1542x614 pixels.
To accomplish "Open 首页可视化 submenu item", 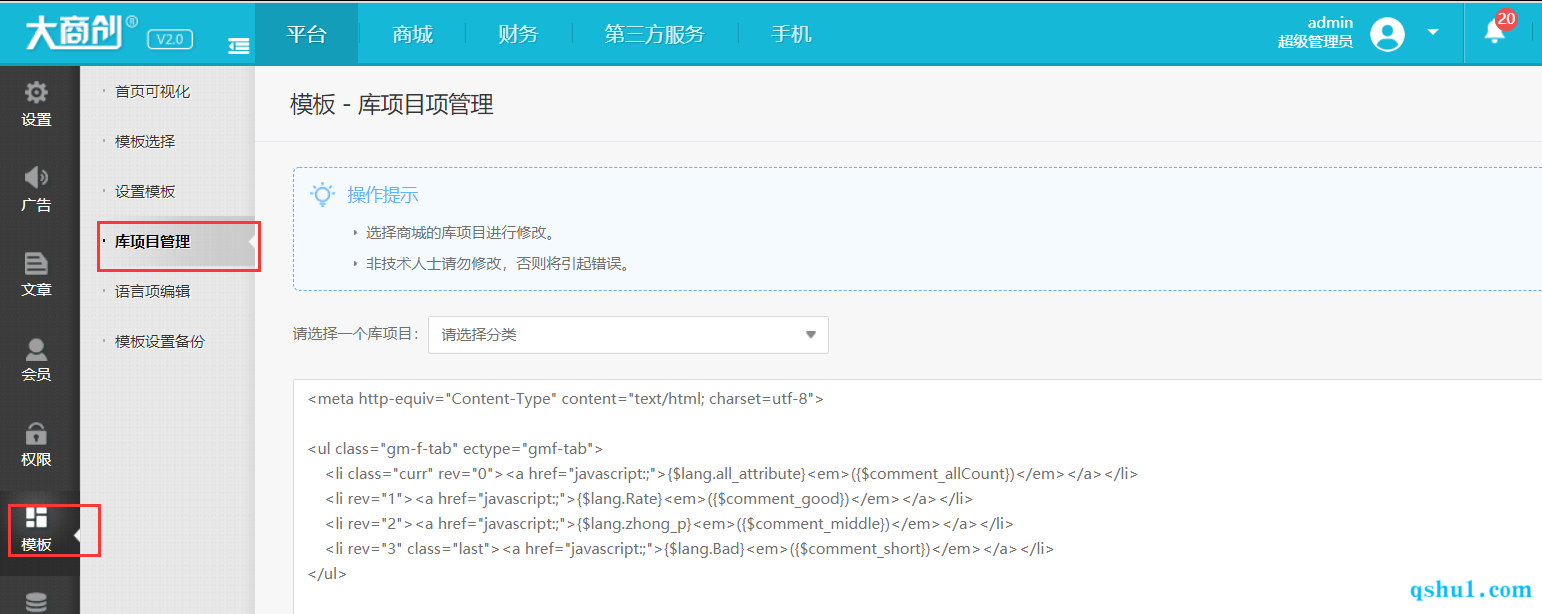I will point(152,91).
